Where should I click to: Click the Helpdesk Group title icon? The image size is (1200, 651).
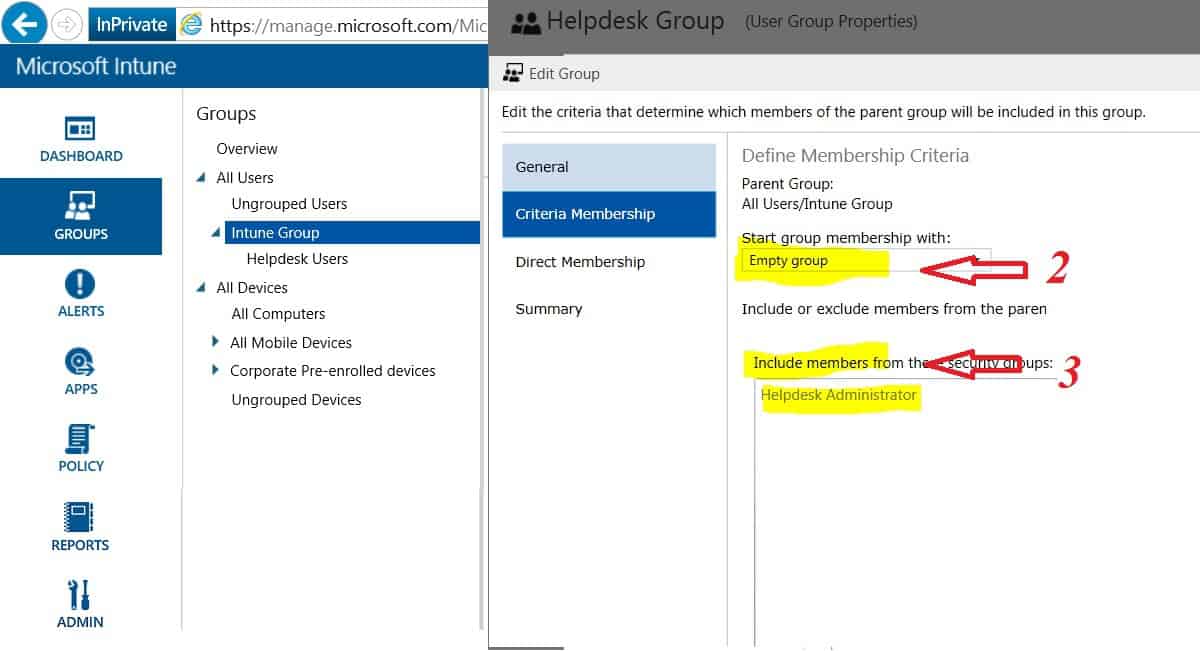point(525,21)
